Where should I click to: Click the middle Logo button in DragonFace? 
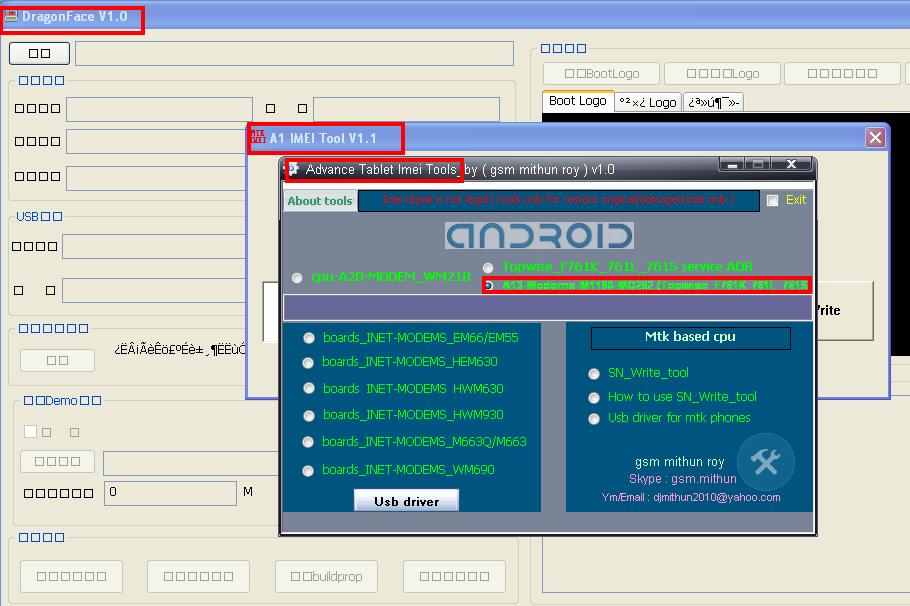click(722, 74)
